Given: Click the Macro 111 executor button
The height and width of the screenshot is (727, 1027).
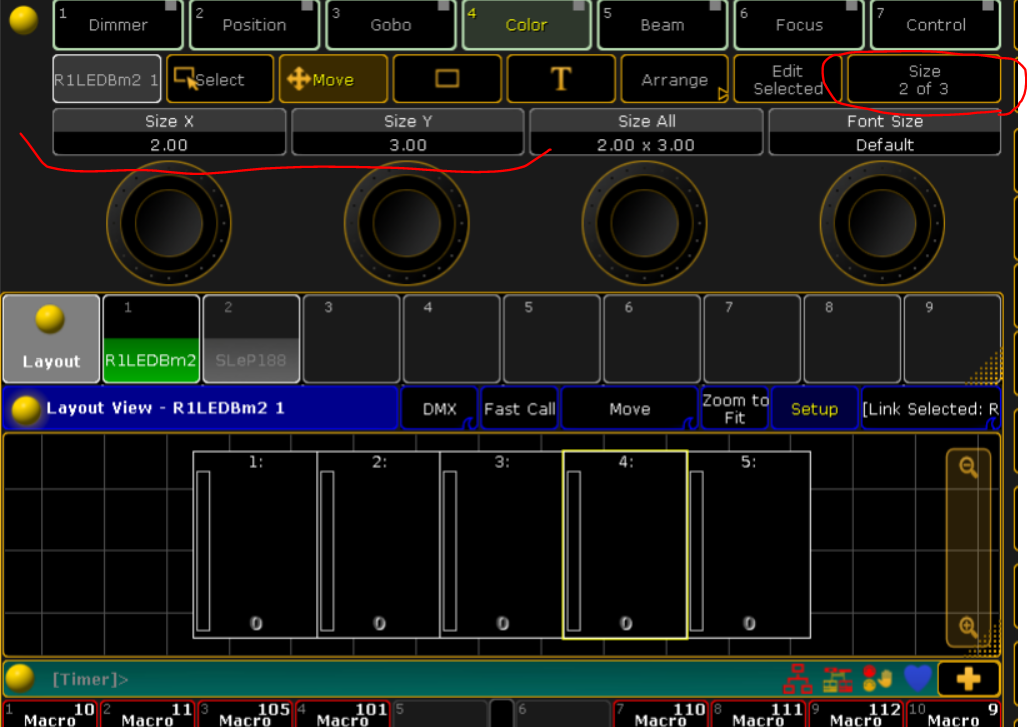Looking at the screenshot, I should point(759,714).
